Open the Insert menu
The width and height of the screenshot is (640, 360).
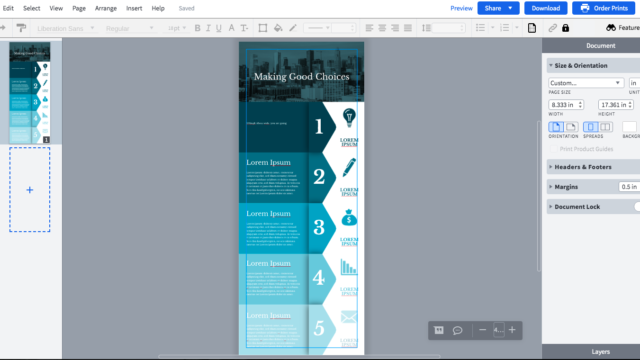click(134, 8)
